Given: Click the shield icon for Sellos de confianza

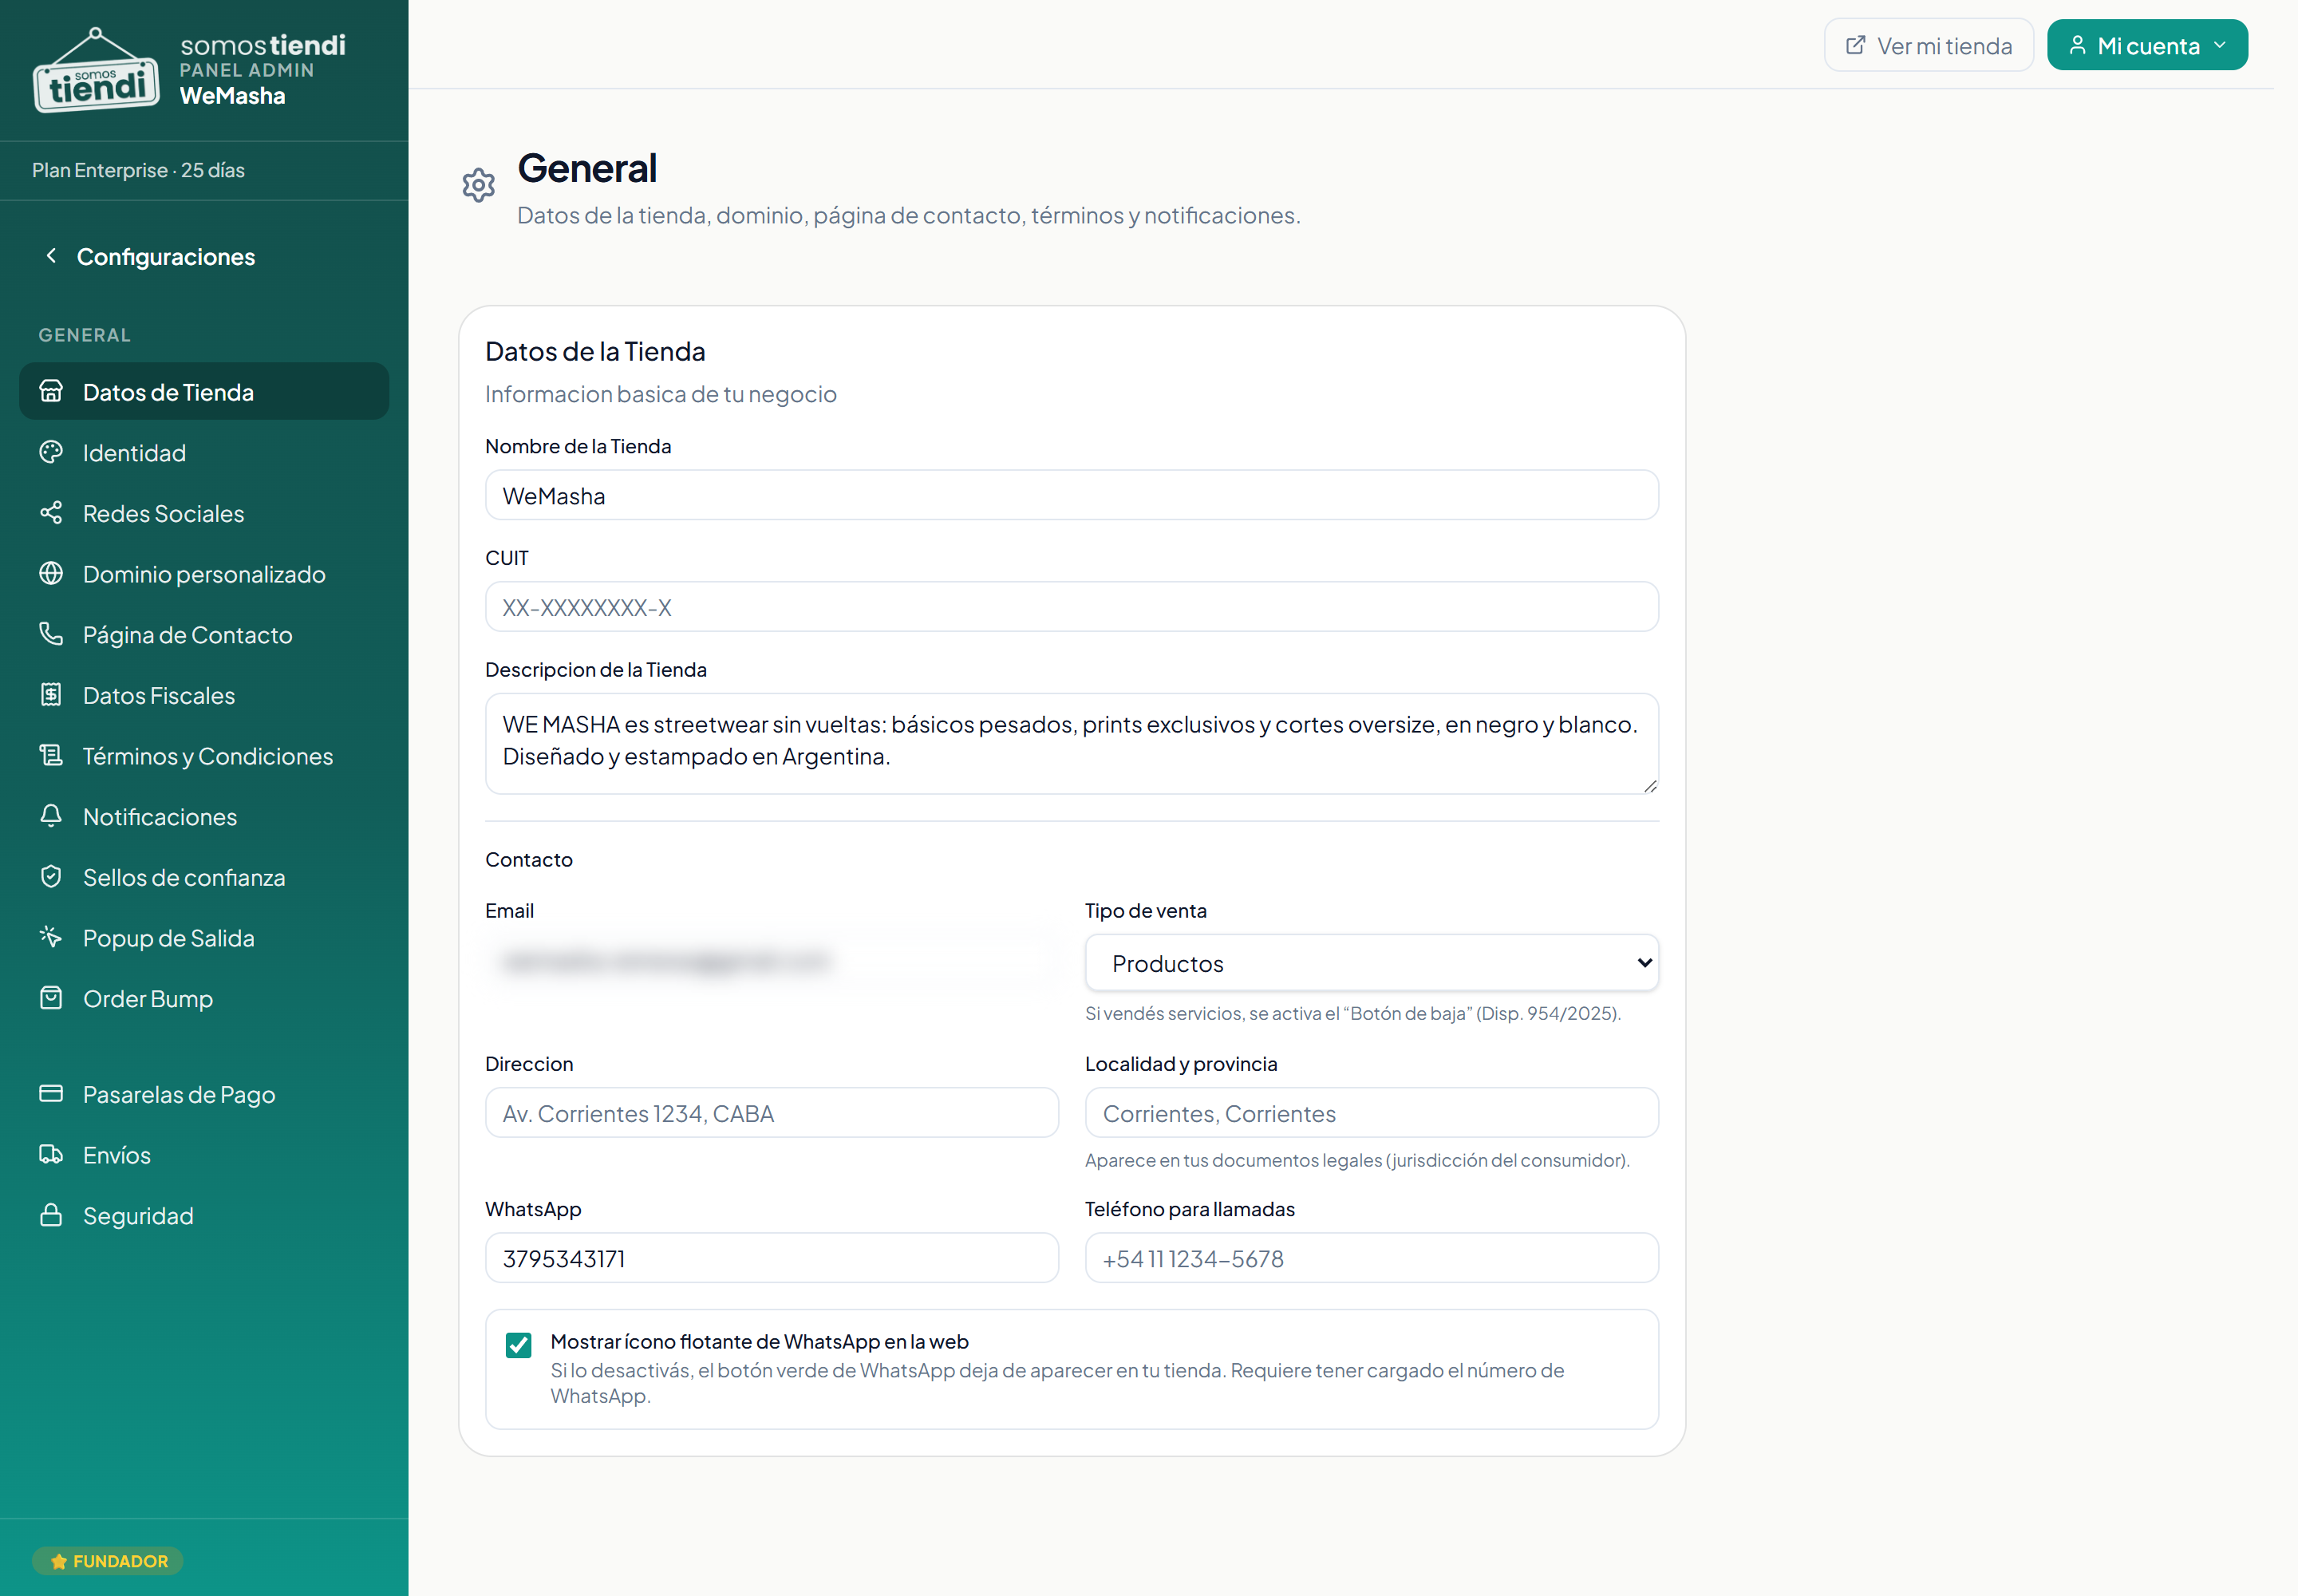Looking at the screenshot, I should 51,877.
